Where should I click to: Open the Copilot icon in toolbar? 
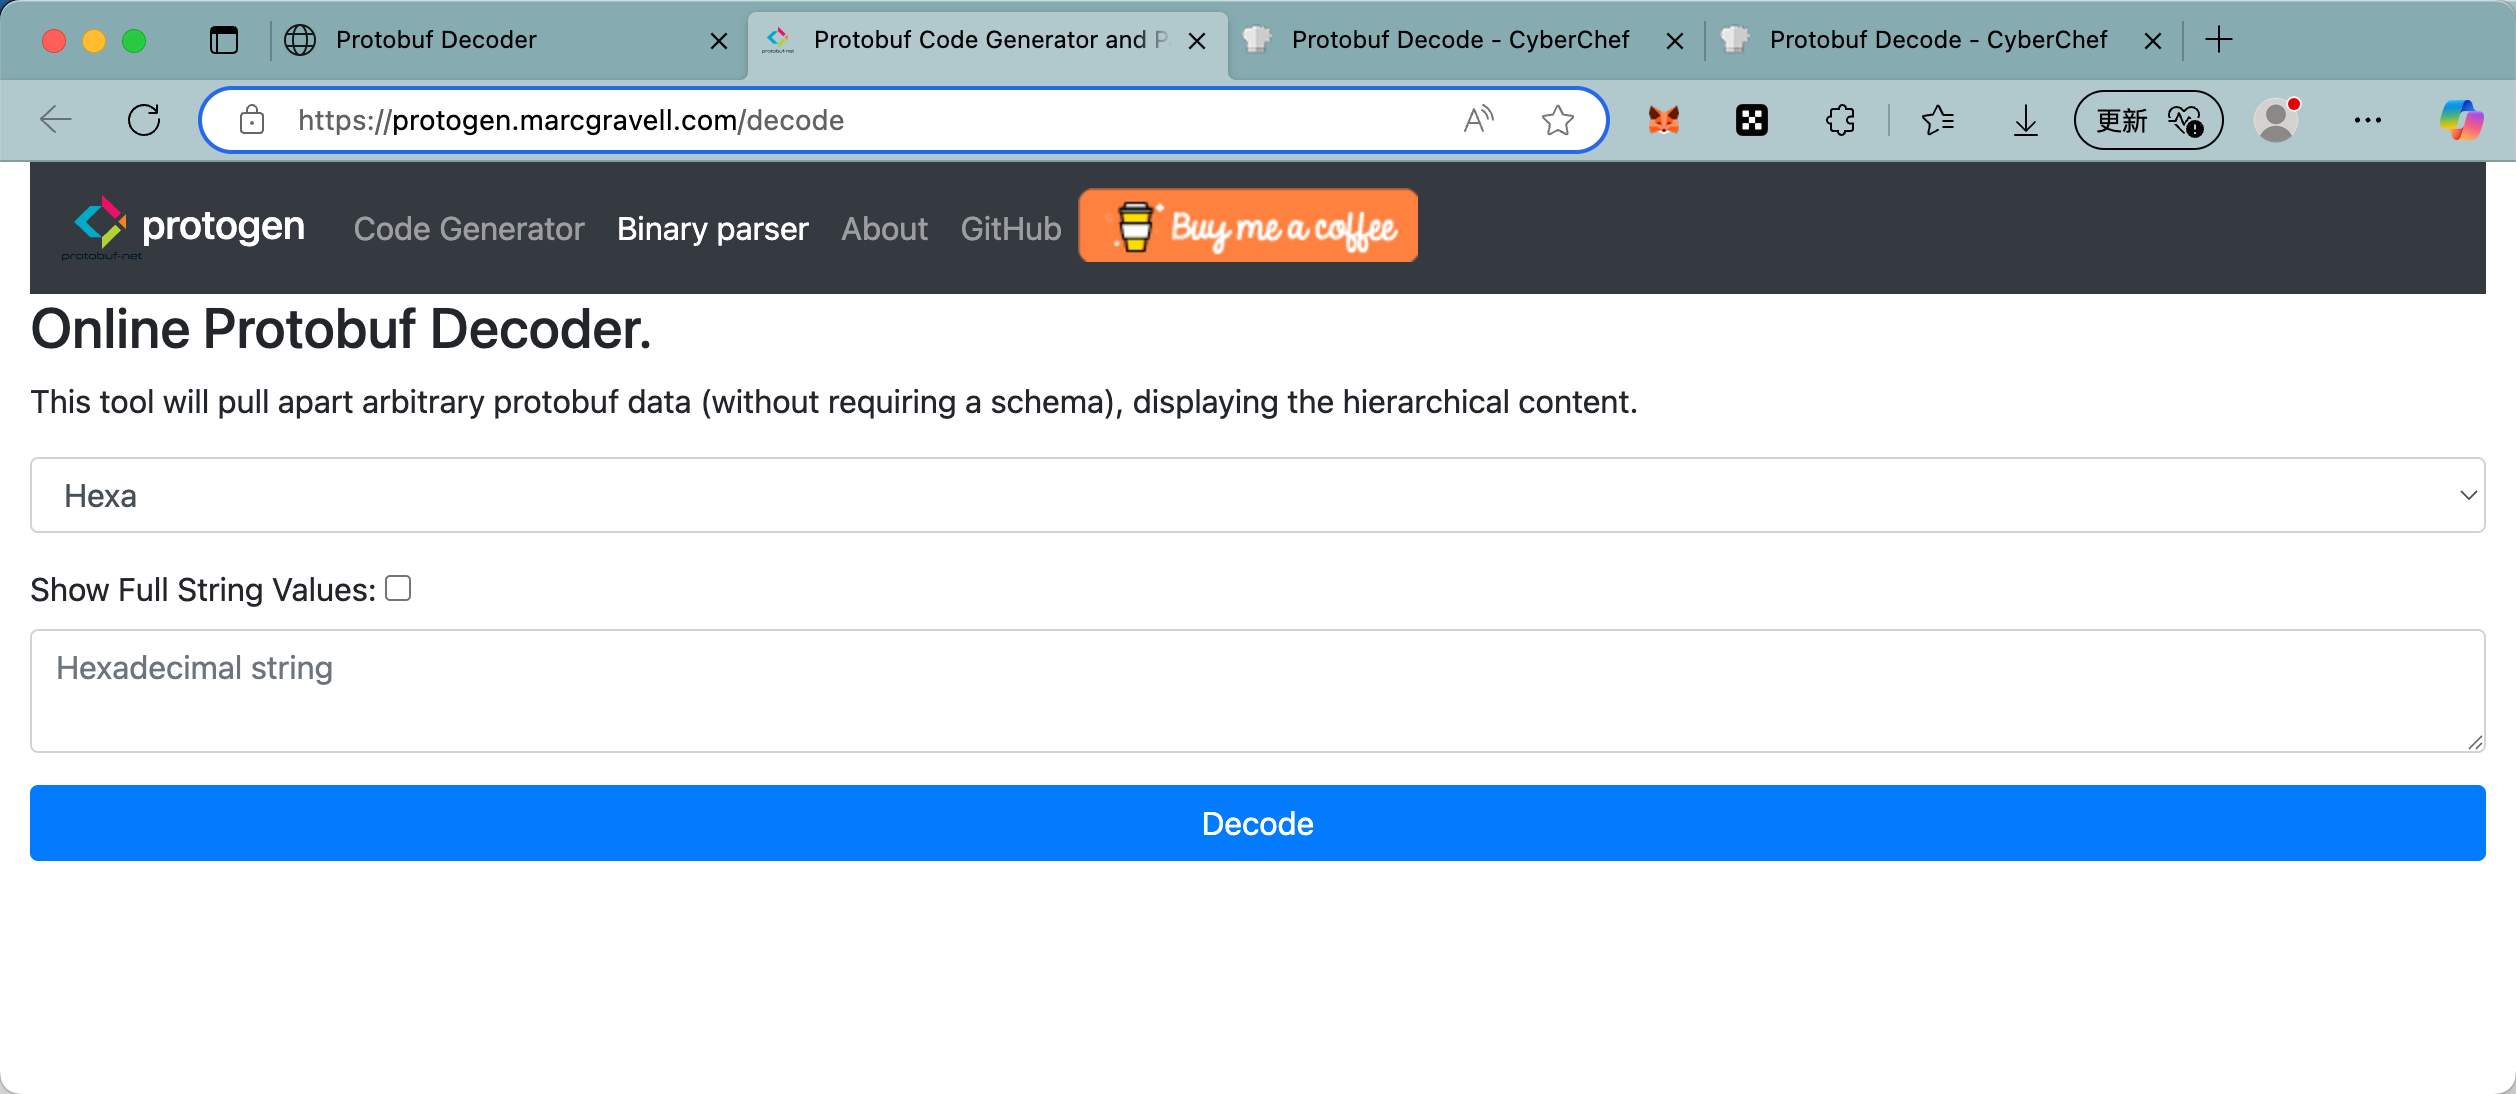tap(2461, 121)
